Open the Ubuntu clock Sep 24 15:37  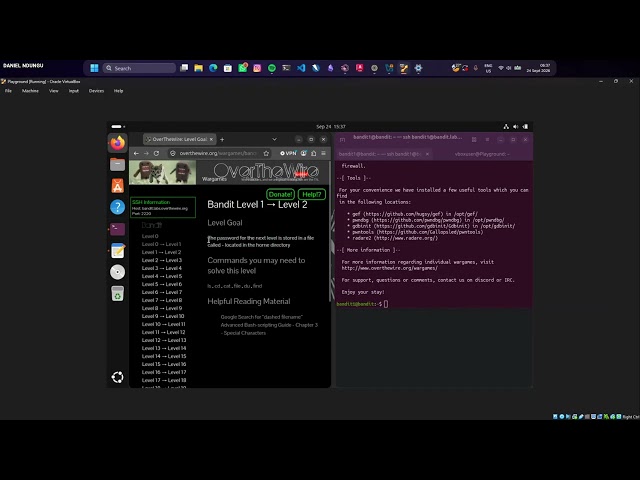pos(331,127)
